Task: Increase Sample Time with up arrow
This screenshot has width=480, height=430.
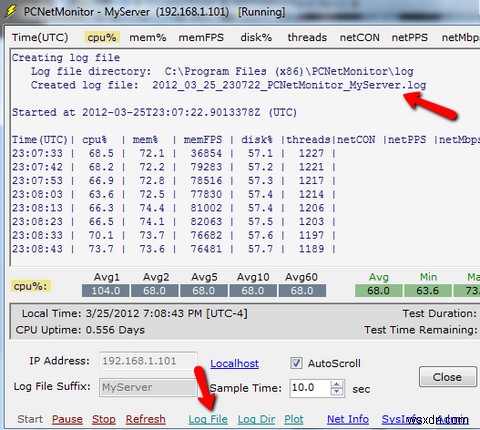Action: (x=337, y=384)
